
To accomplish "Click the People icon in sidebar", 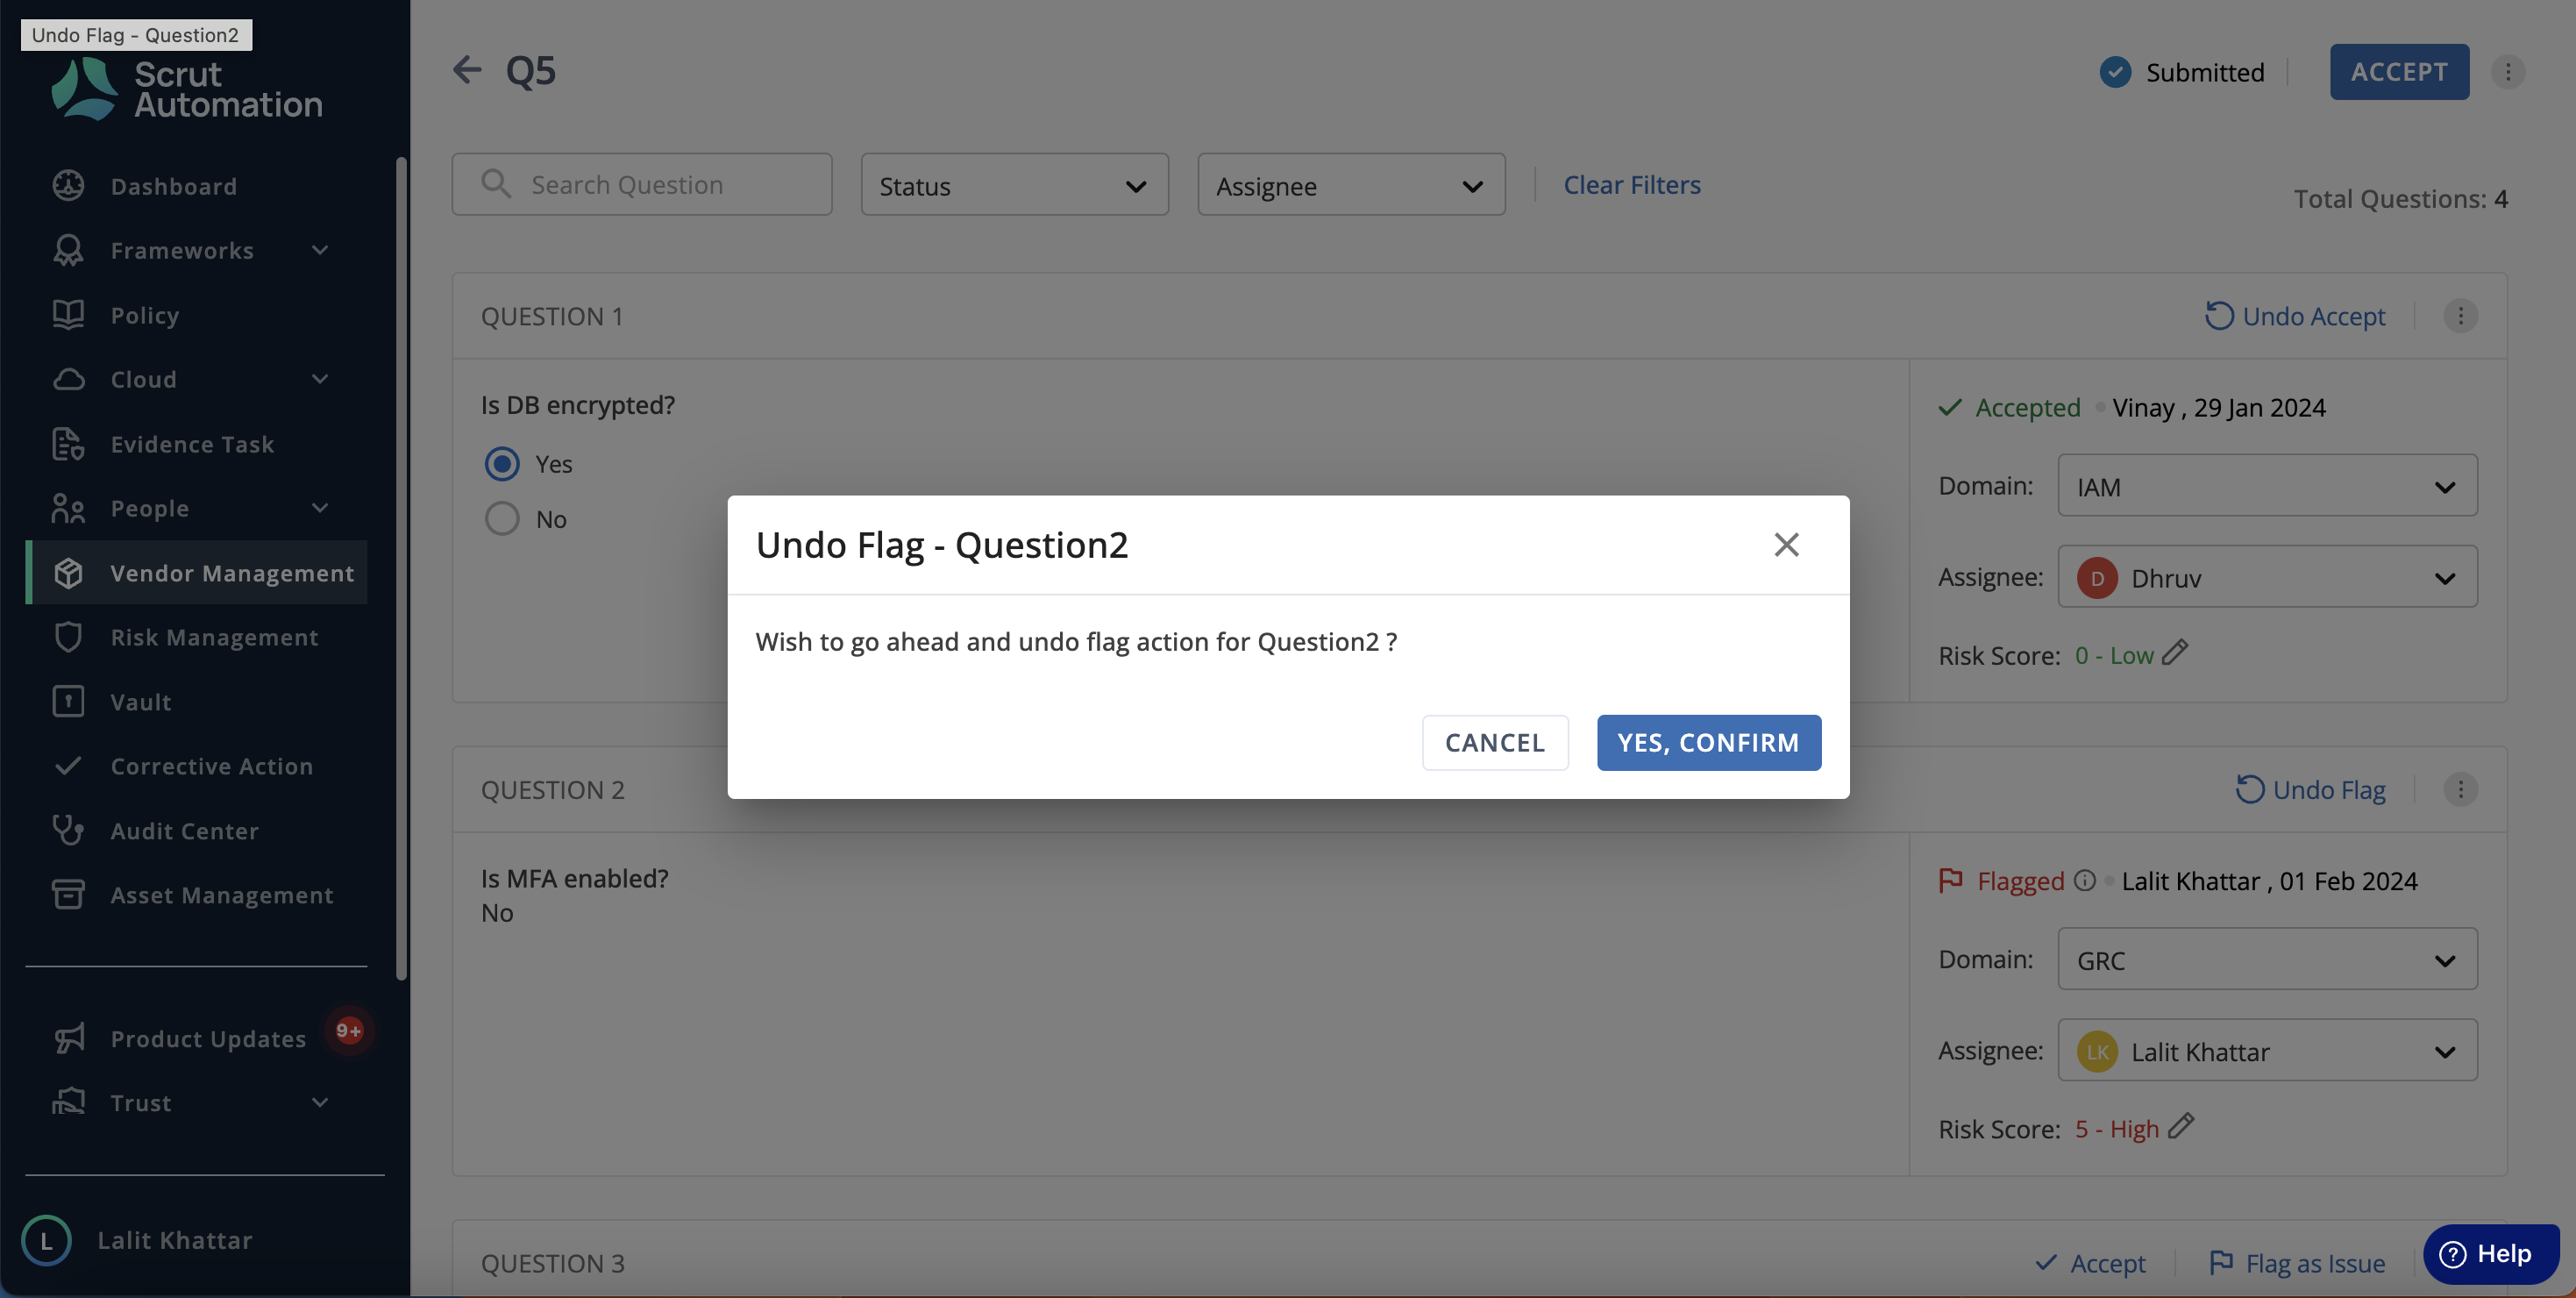I will point(68,508).
